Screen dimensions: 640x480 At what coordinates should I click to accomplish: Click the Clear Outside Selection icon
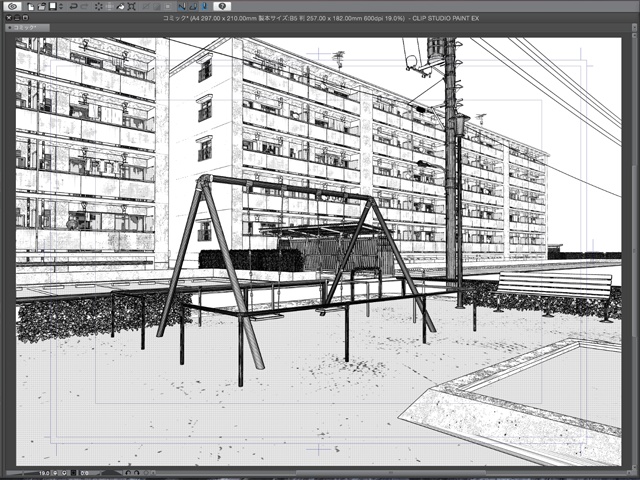(109, 6)
